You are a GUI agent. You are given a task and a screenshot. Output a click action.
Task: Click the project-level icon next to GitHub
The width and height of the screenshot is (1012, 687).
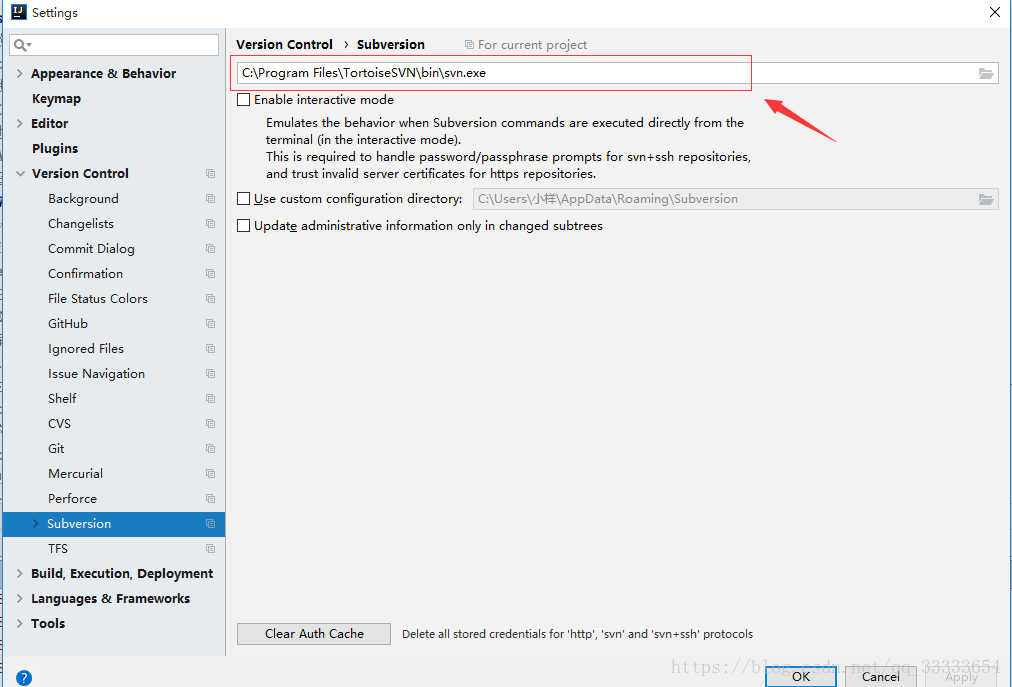pos(209,323)
